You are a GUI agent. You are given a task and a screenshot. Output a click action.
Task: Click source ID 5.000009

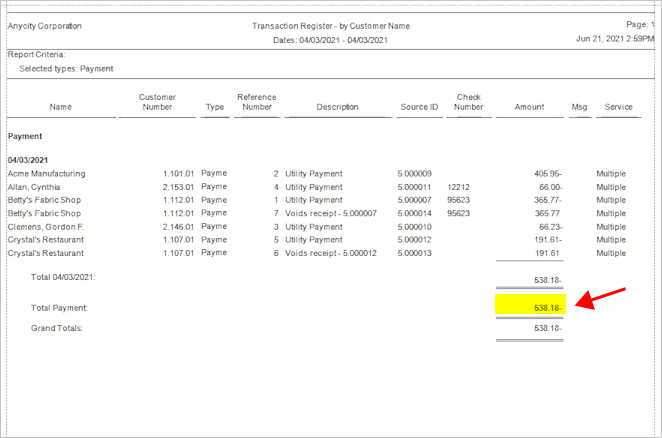pos(415,174)
